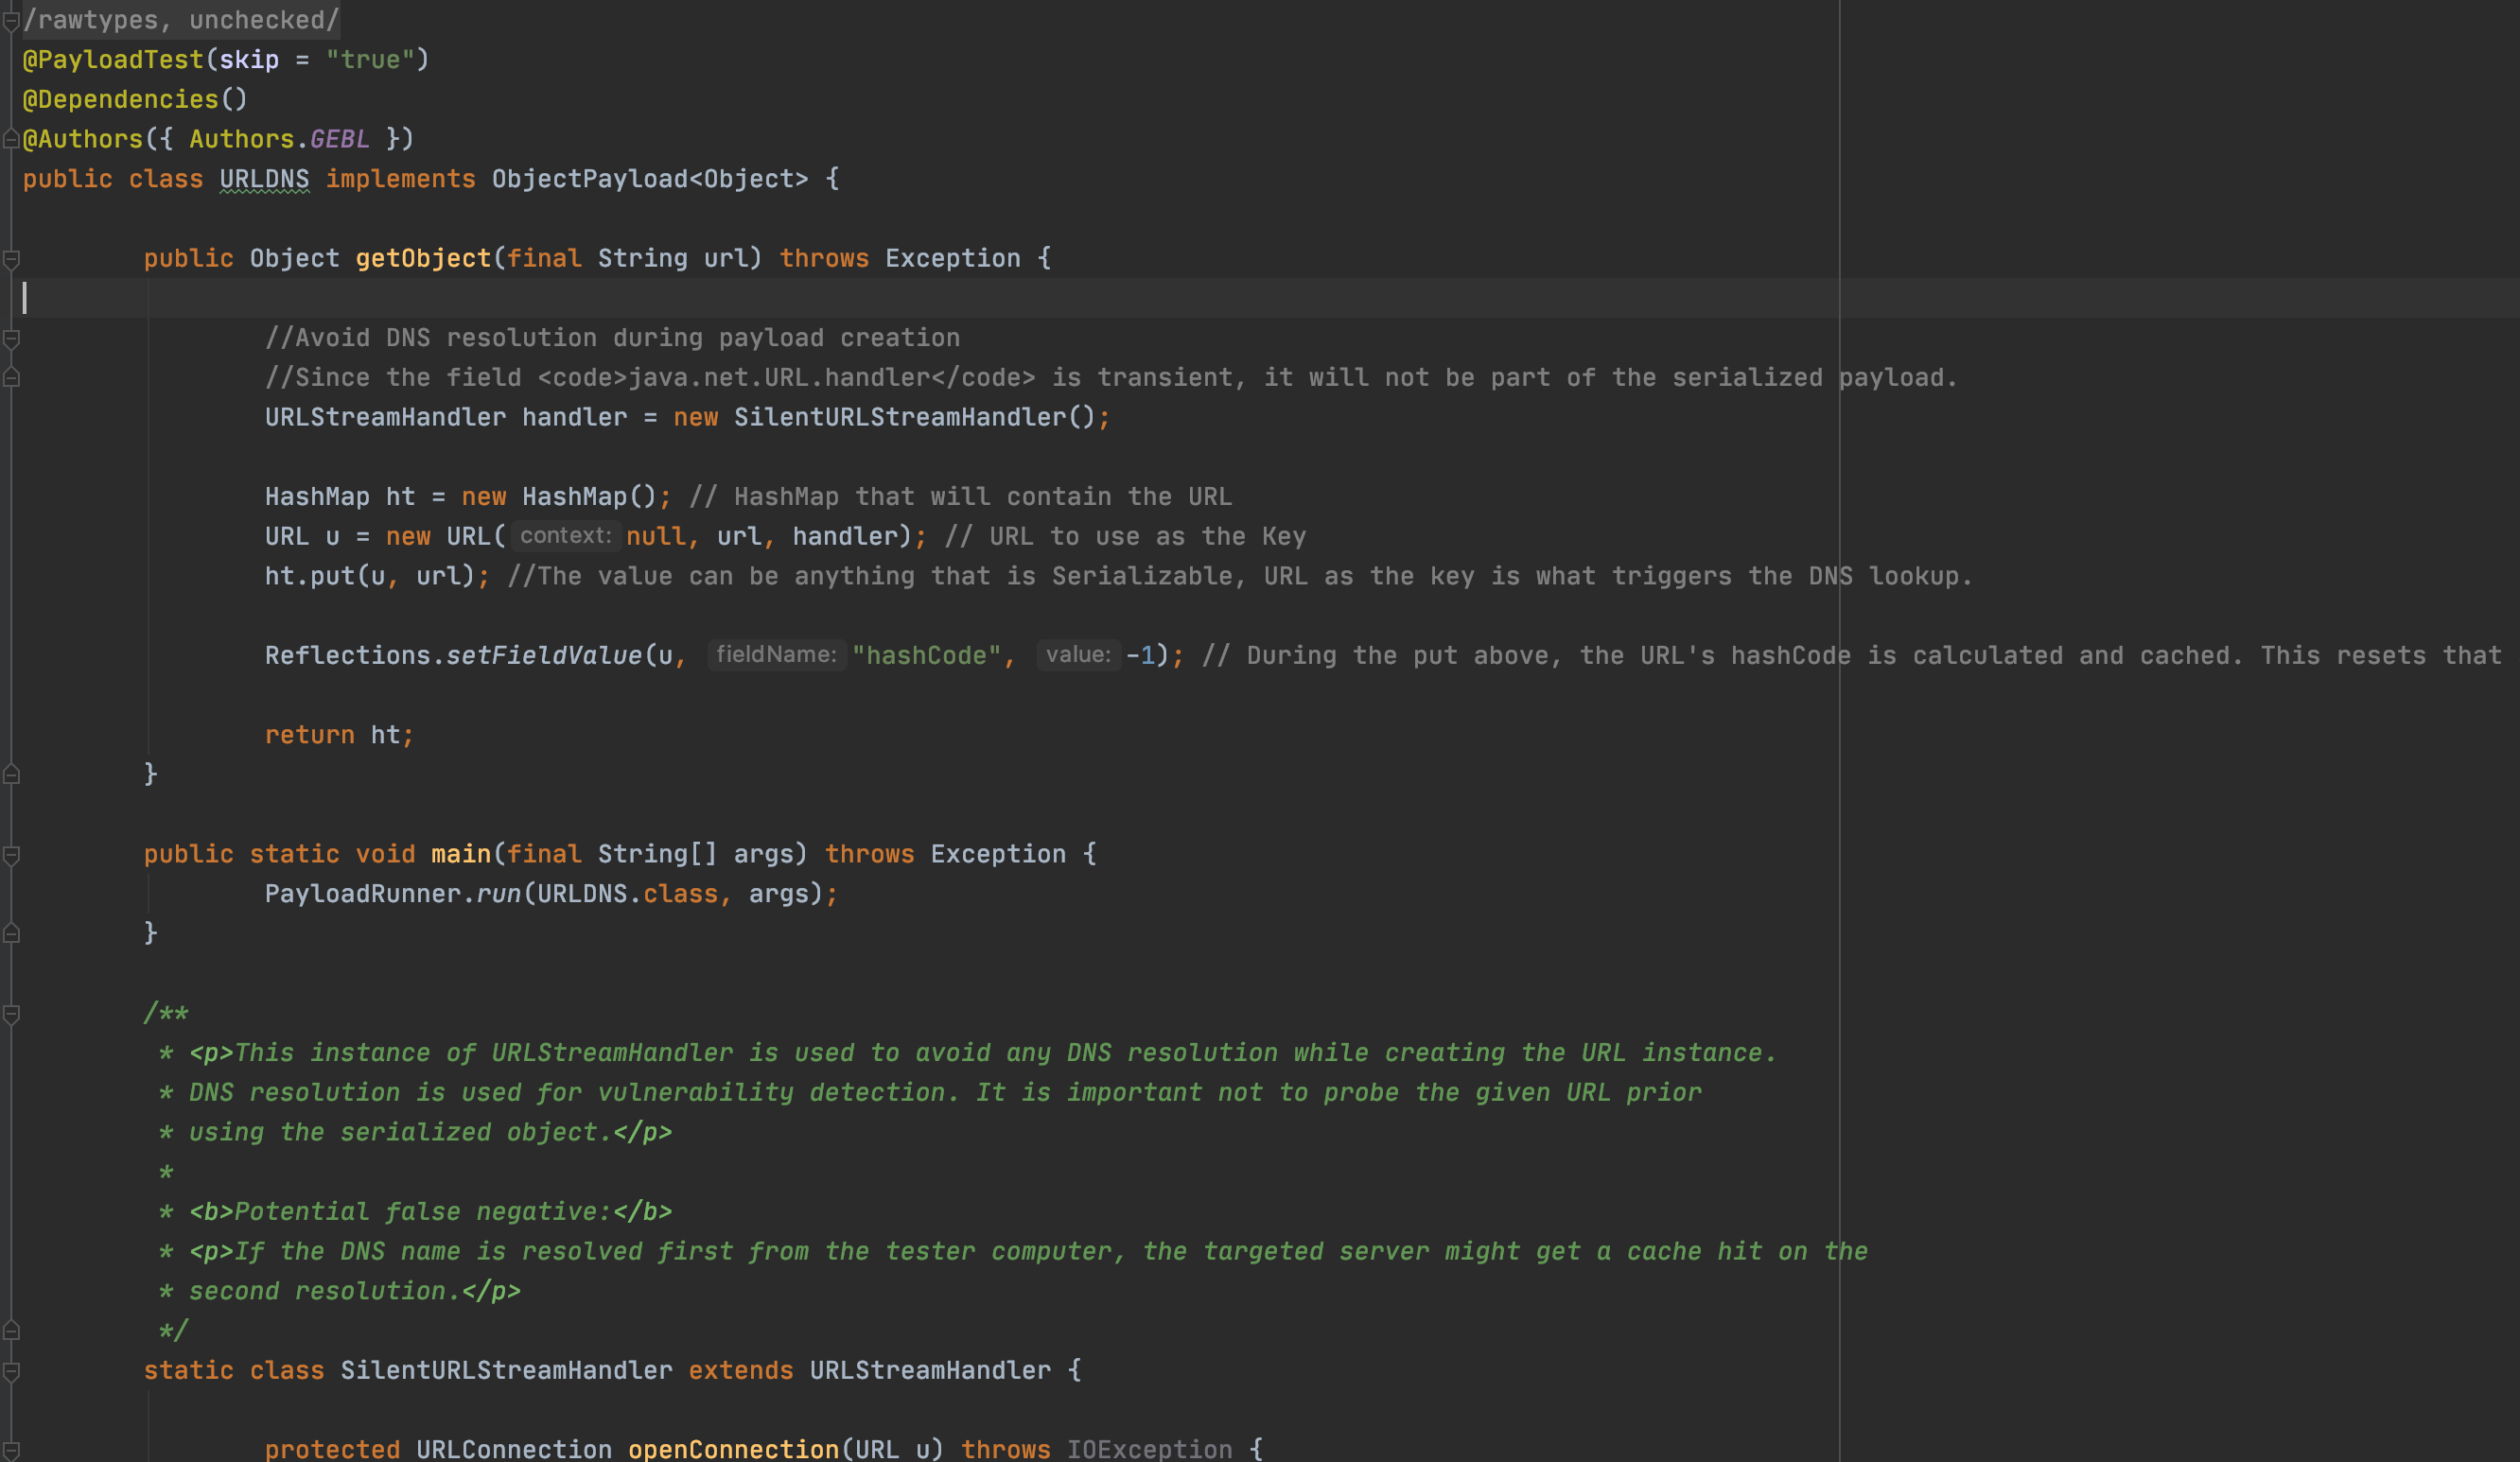Collapse the //Avoid DNS resolution comment block

coord(12,339)
